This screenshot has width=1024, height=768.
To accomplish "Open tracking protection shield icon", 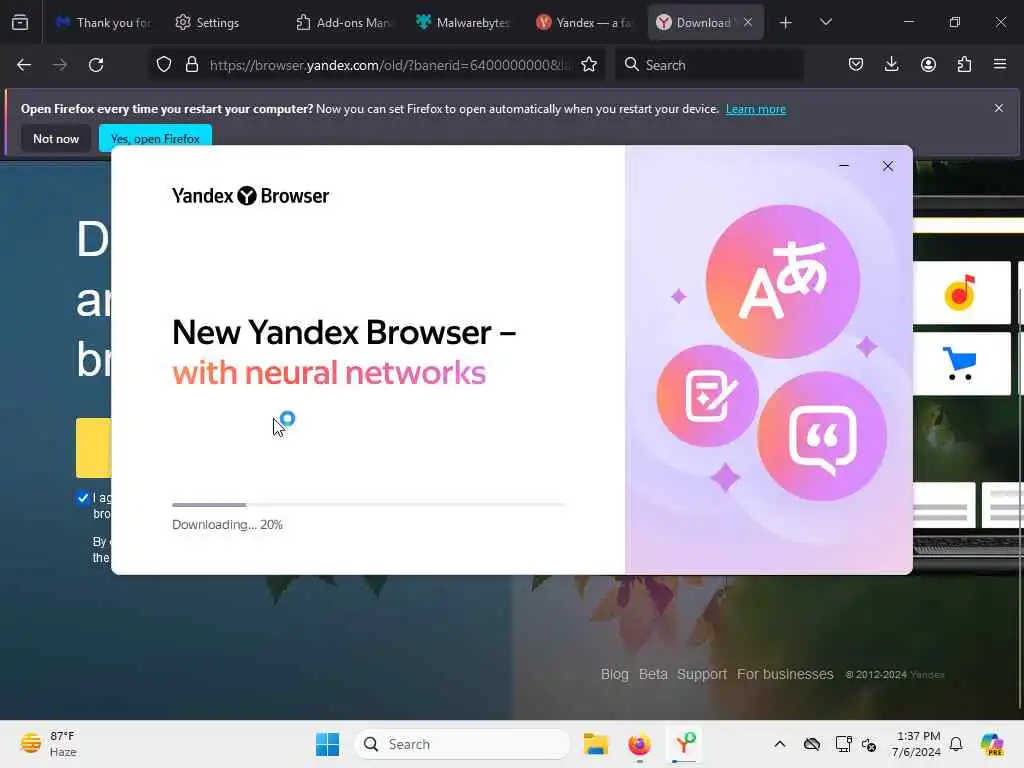I will point(164,65).
